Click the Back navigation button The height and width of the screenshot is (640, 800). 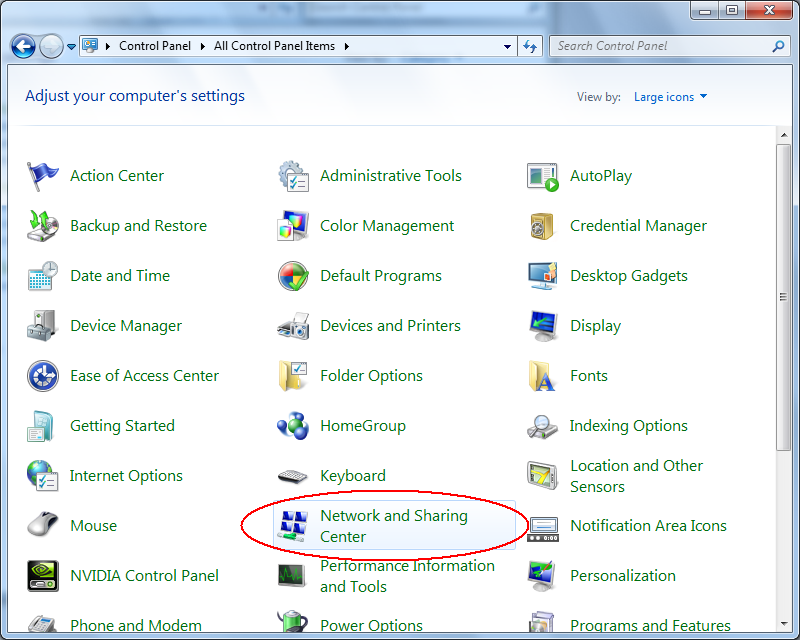tap(23, 47)
